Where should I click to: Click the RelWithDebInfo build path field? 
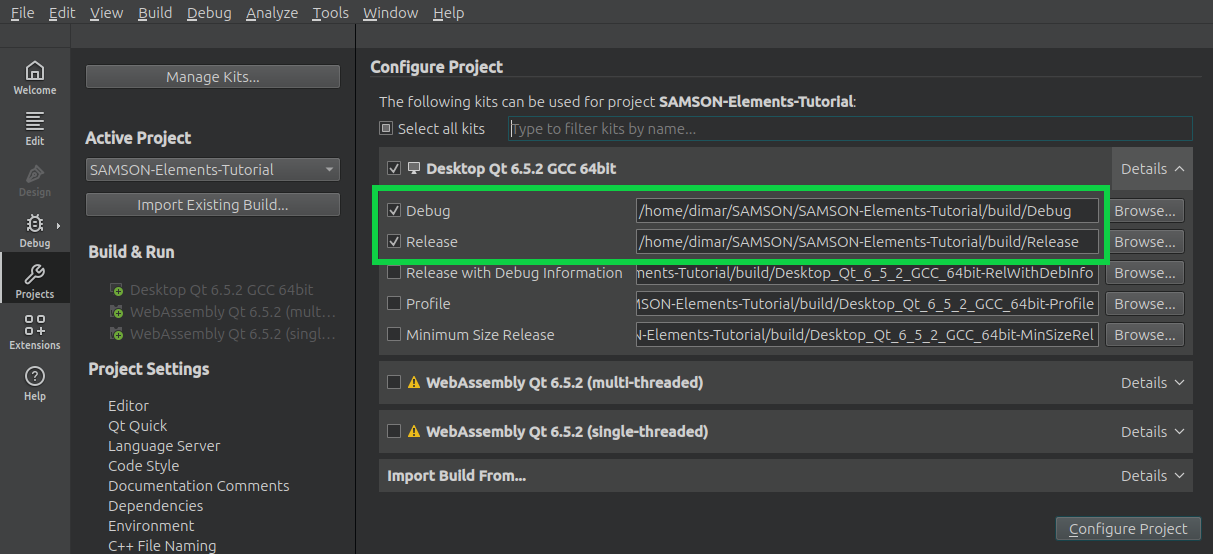pos(867,273)
